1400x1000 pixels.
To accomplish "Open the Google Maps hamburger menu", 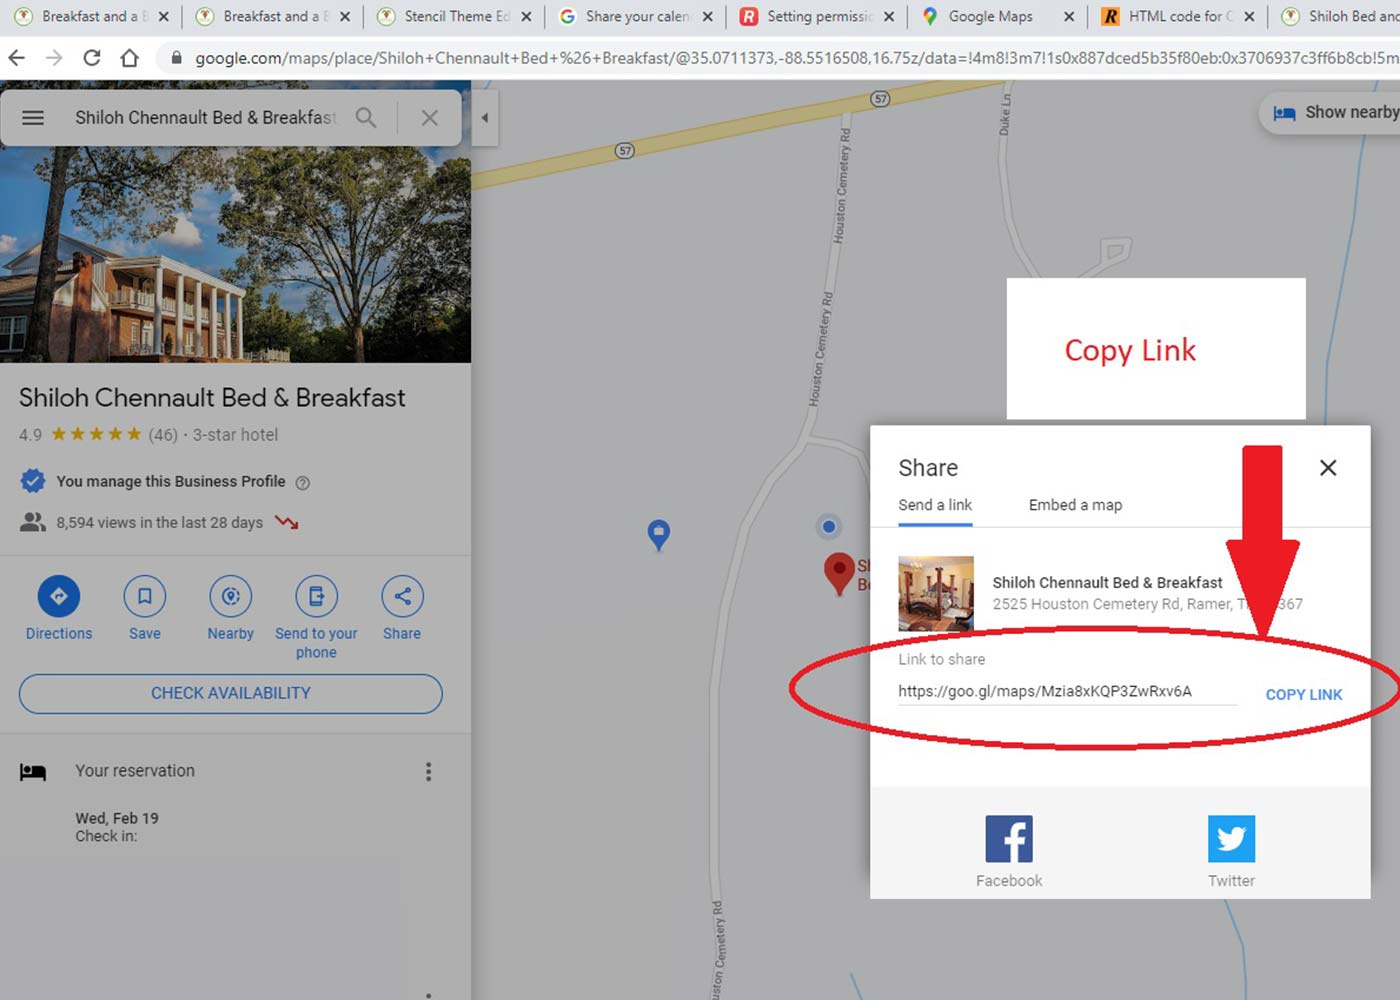I will tap(33, 118).
